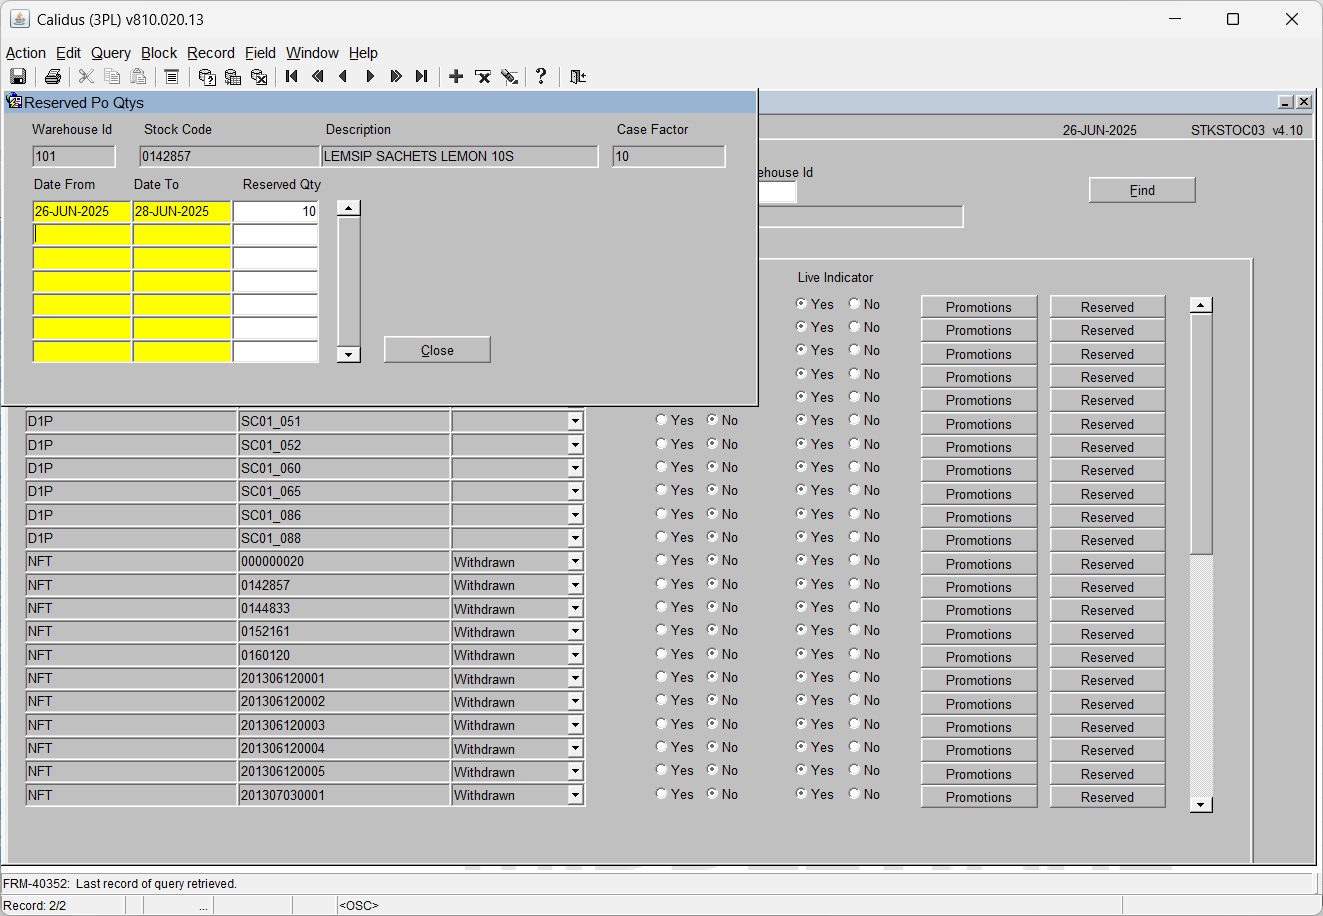Click the Execute Query database icon
1323x916 pixels.
(x=233, y=77)
